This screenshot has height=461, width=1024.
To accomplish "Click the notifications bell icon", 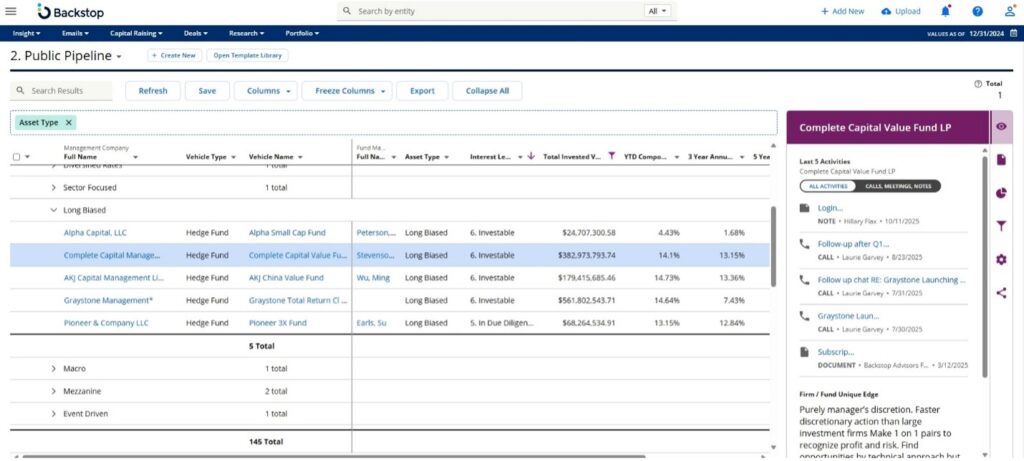I will click(x=946, y=11).
